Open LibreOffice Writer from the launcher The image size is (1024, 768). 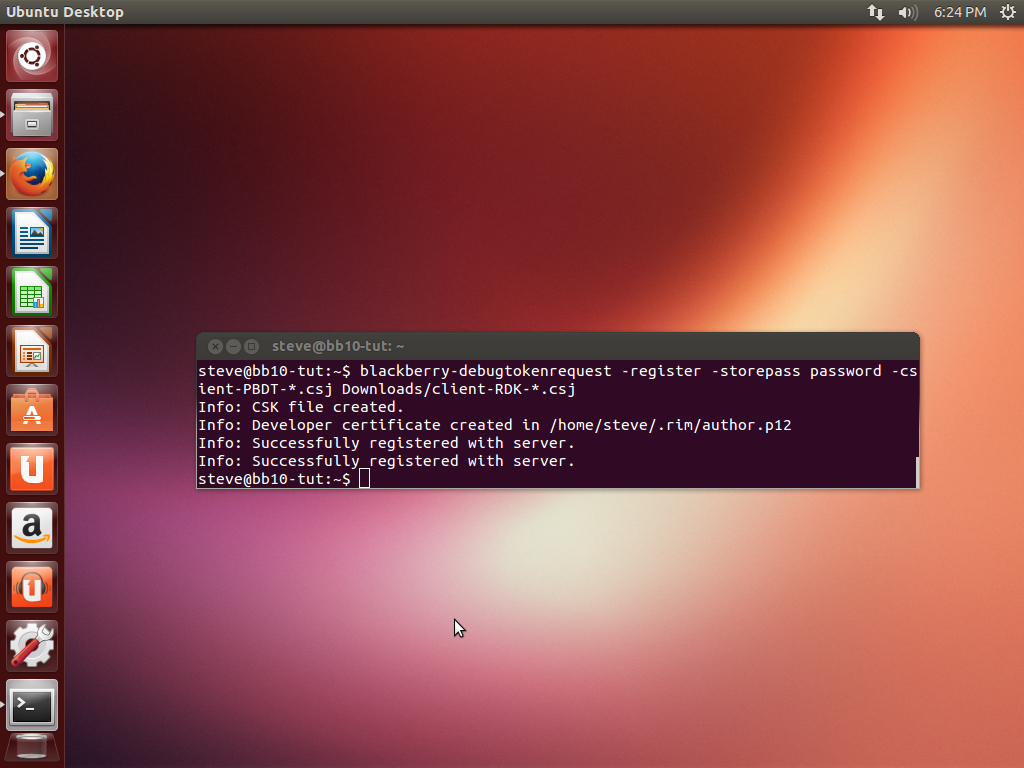pos(32,233)
